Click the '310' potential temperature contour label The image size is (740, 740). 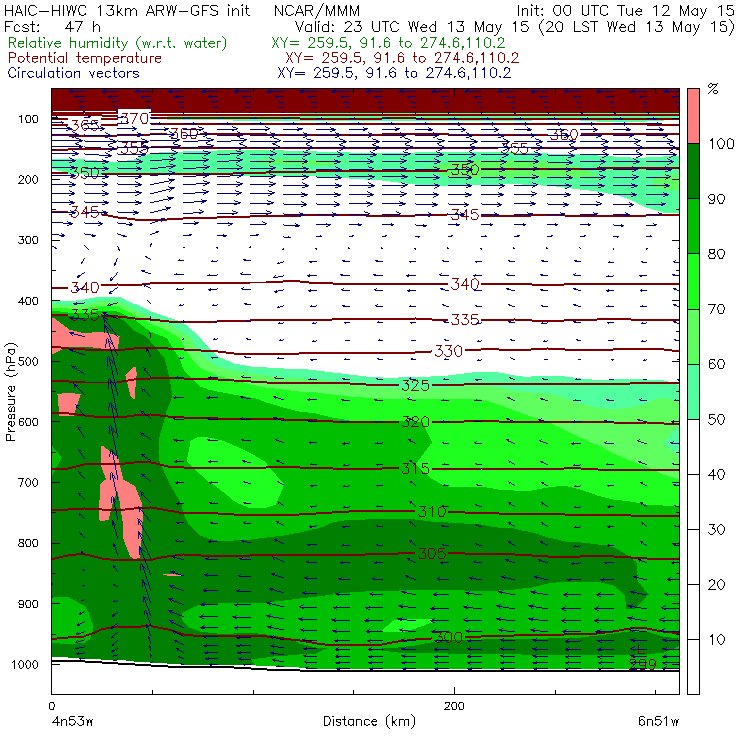(x=432, y=512)
